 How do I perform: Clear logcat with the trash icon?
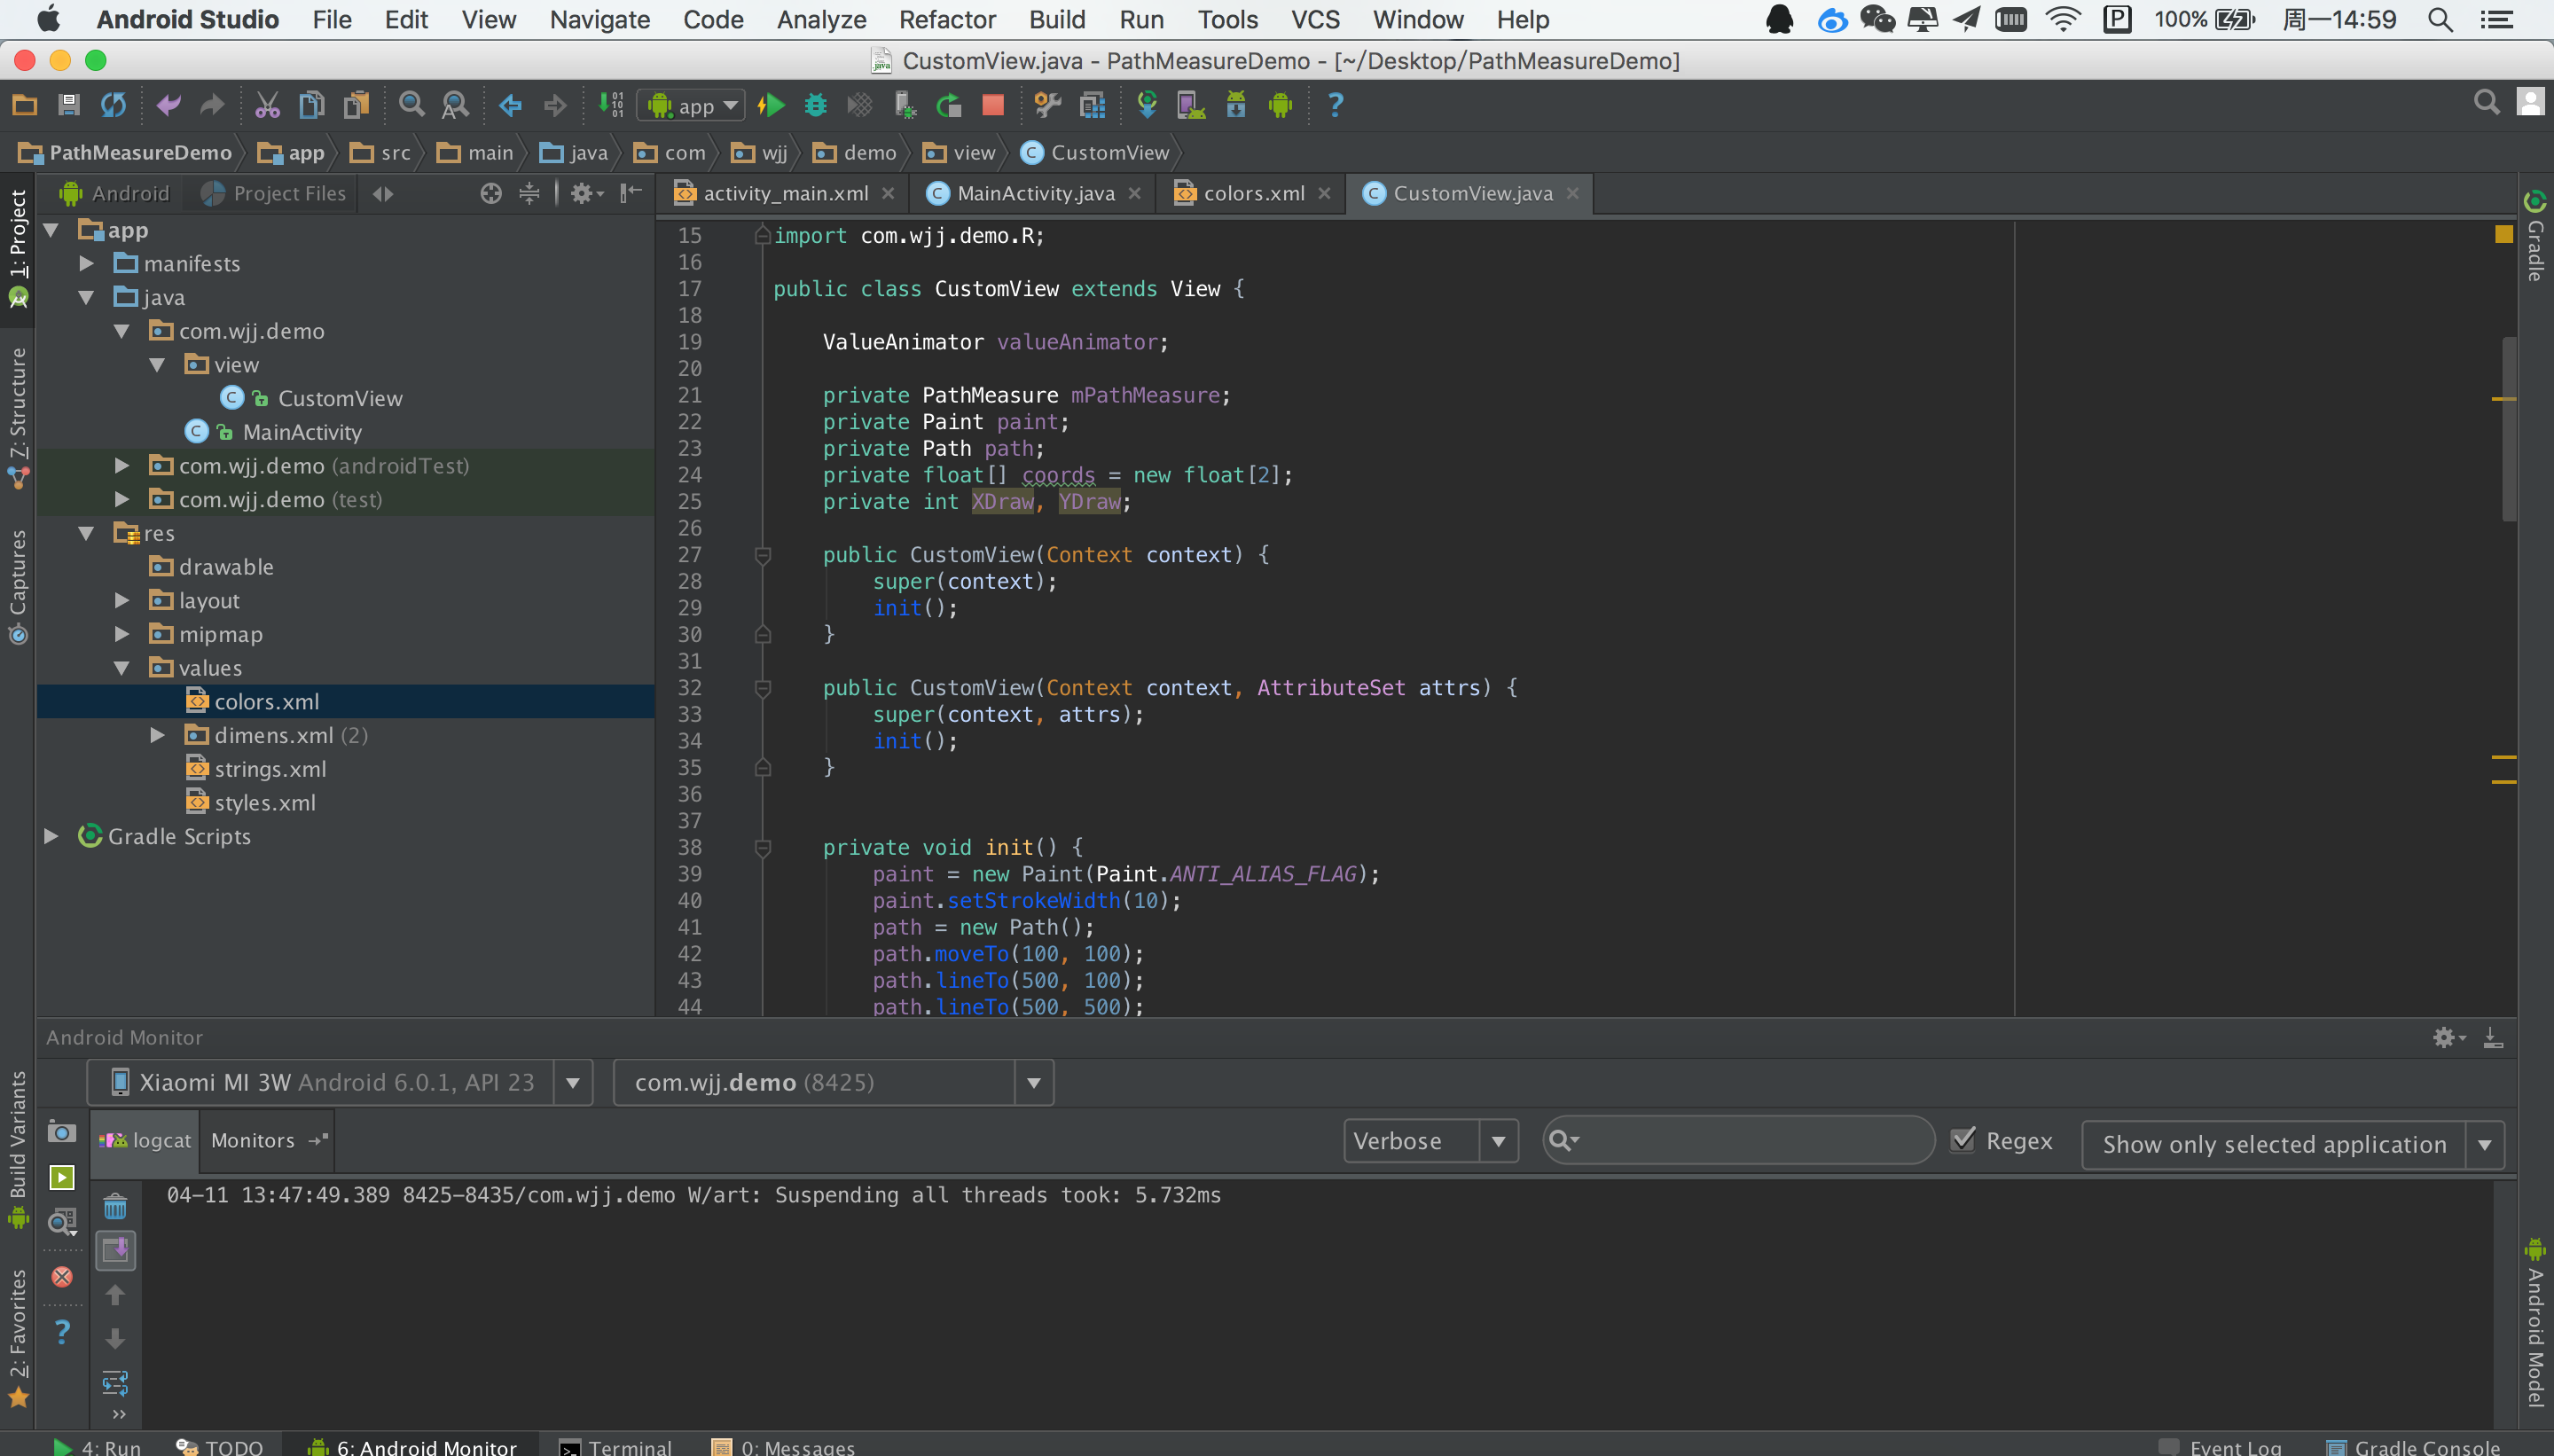115,1207
